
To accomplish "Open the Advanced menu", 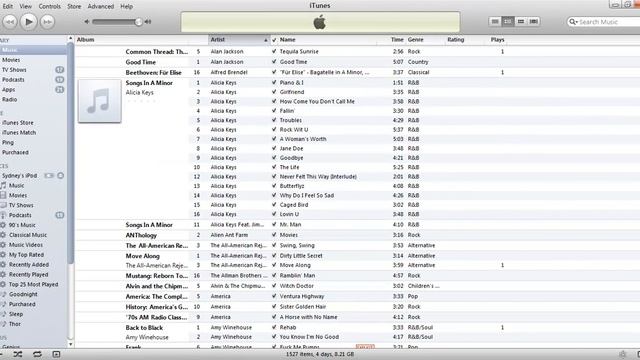I will point(100,7).
